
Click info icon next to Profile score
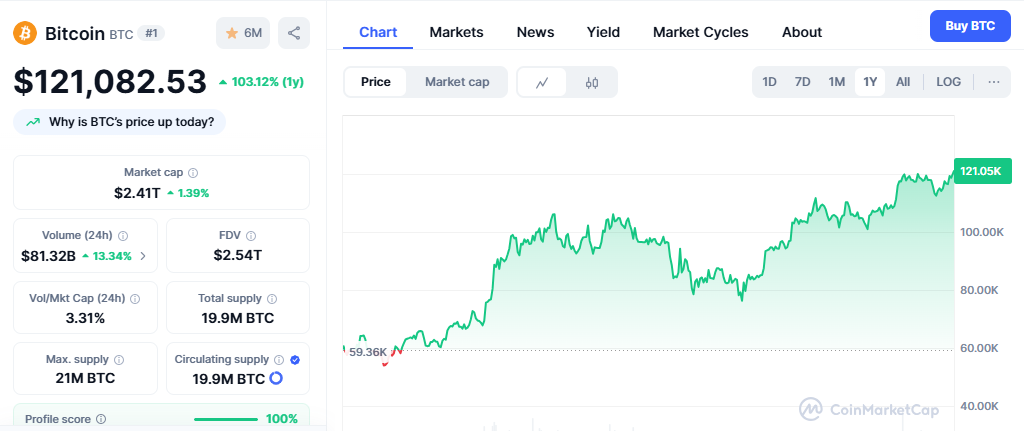pyautogui.click(x=101, y=419)
